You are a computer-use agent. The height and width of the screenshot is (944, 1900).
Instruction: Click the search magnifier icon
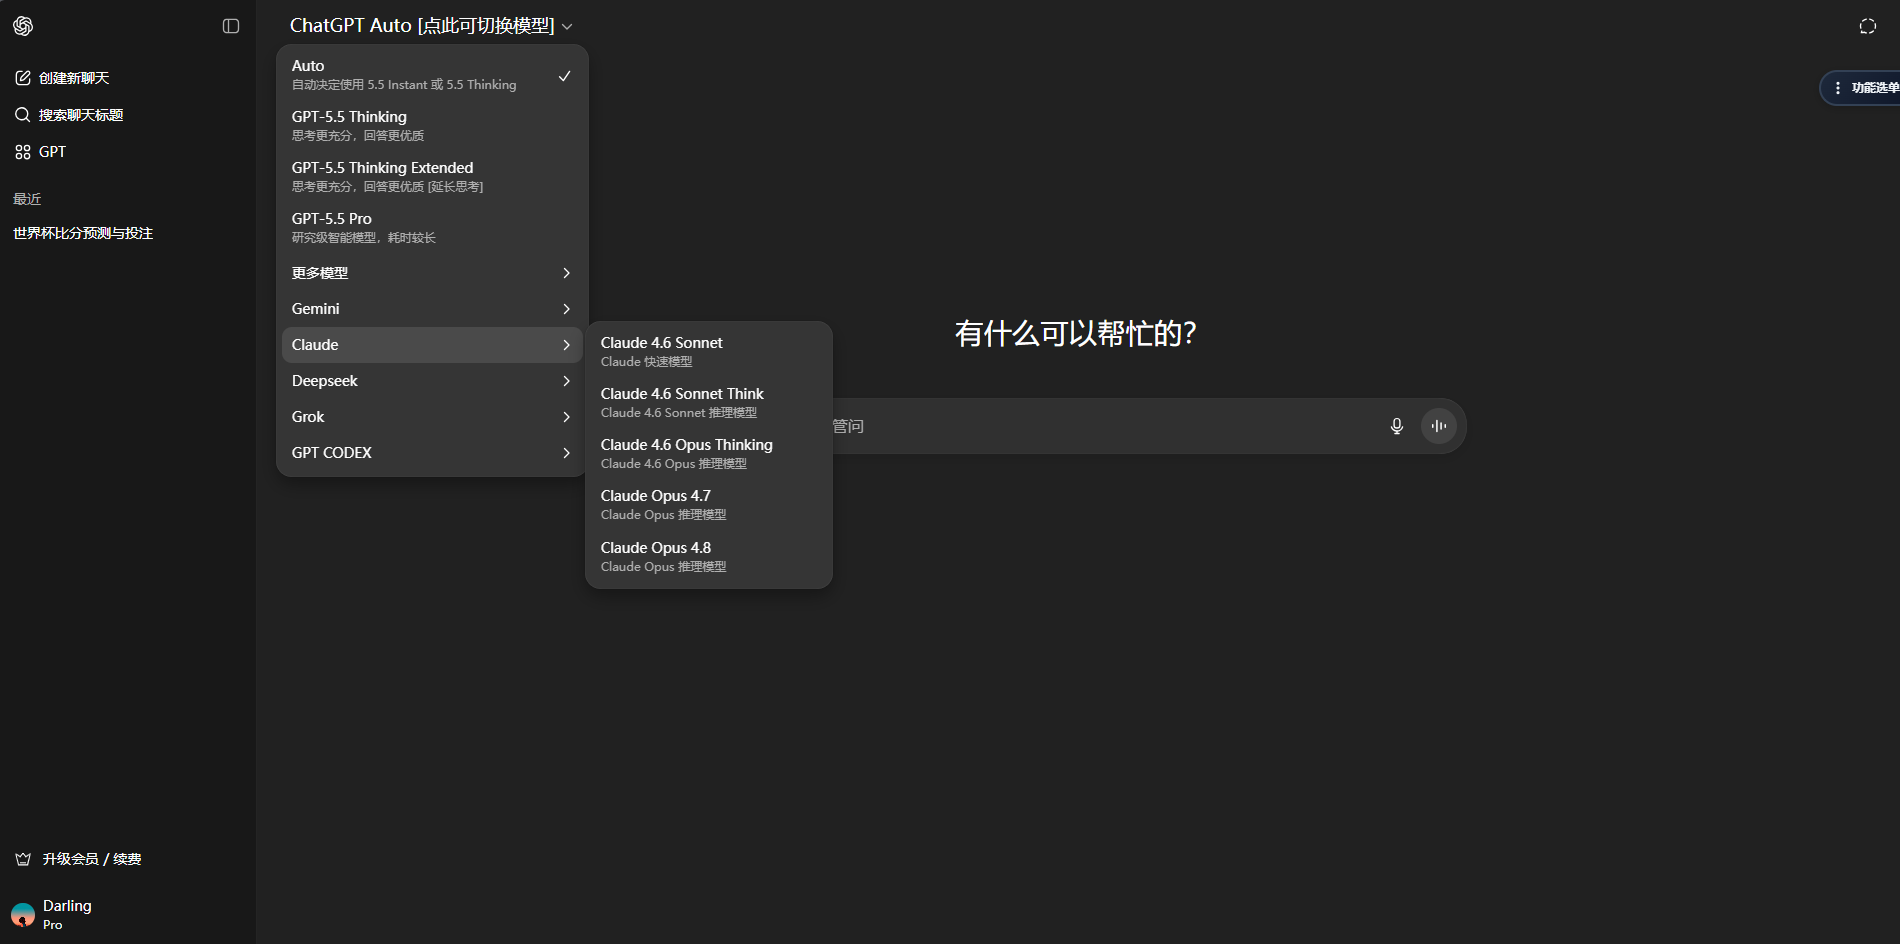coord(23,115)
